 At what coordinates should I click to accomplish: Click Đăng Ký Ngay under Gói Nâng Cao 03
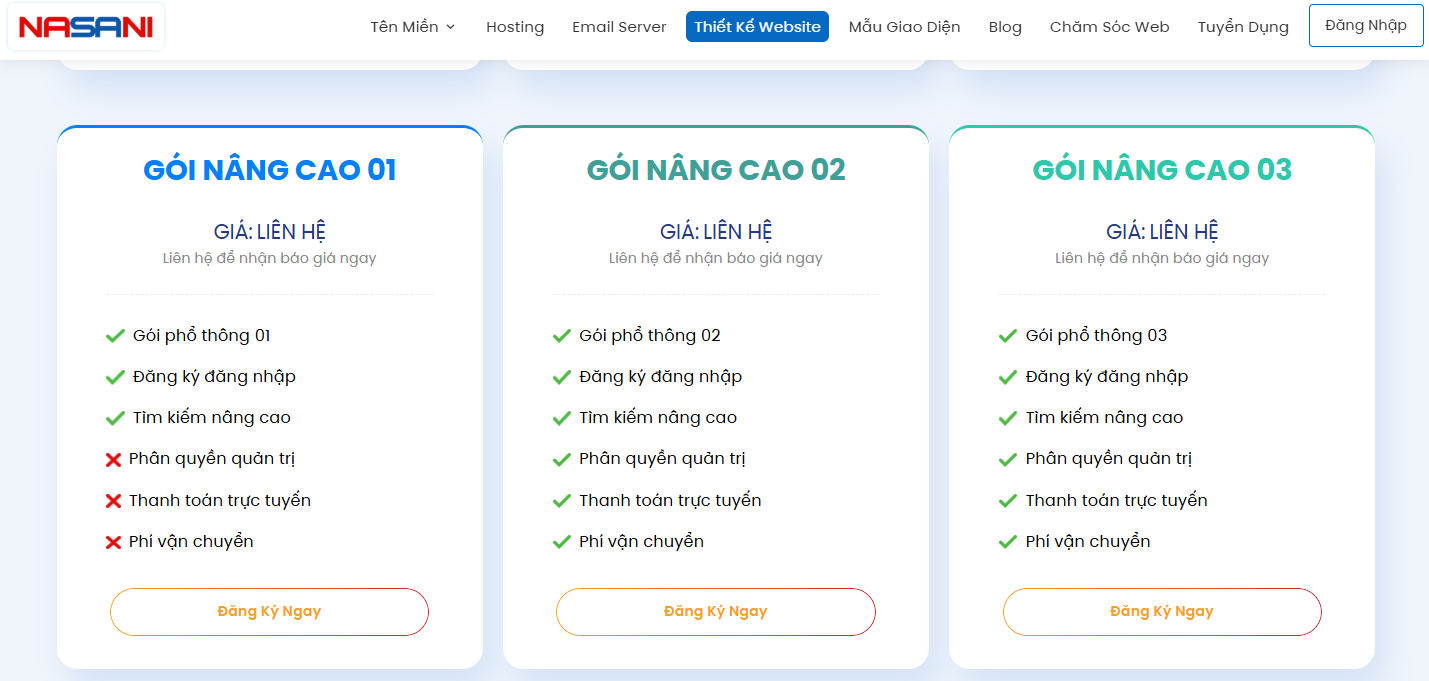[1162, 611]
